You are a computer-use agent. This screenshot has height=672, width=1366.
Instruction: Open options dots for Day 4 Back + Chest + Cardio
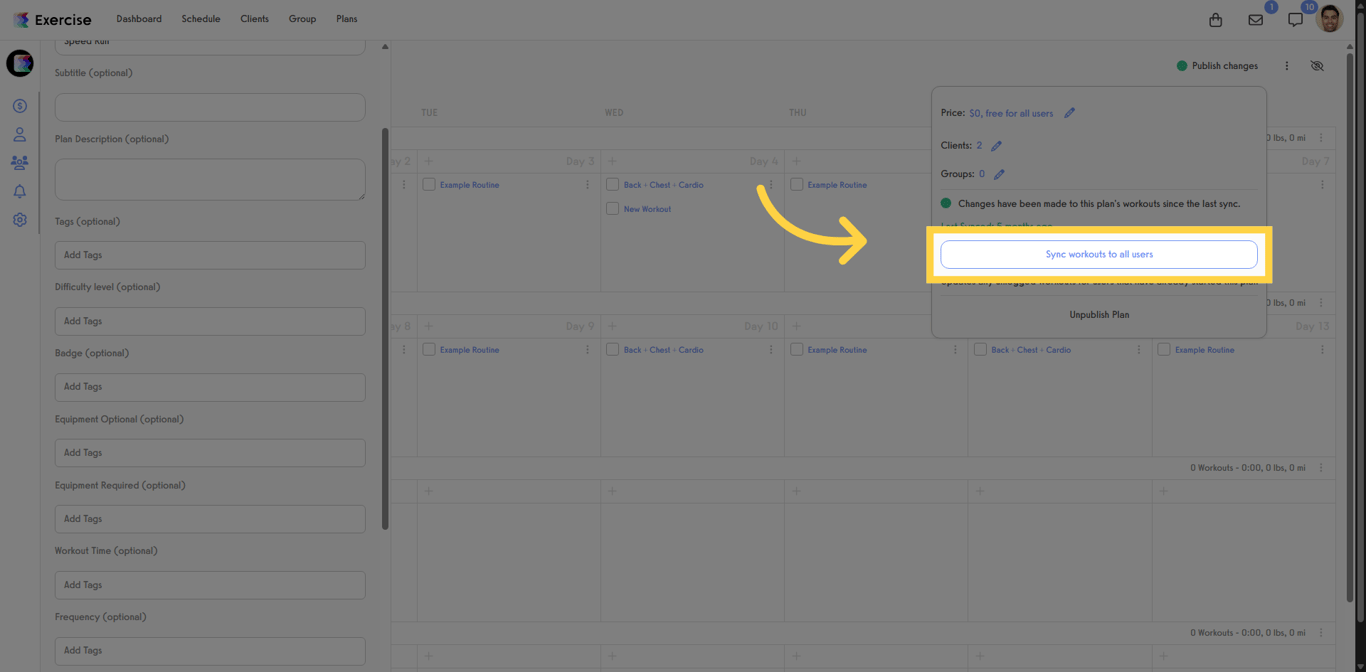pos(771,185)
